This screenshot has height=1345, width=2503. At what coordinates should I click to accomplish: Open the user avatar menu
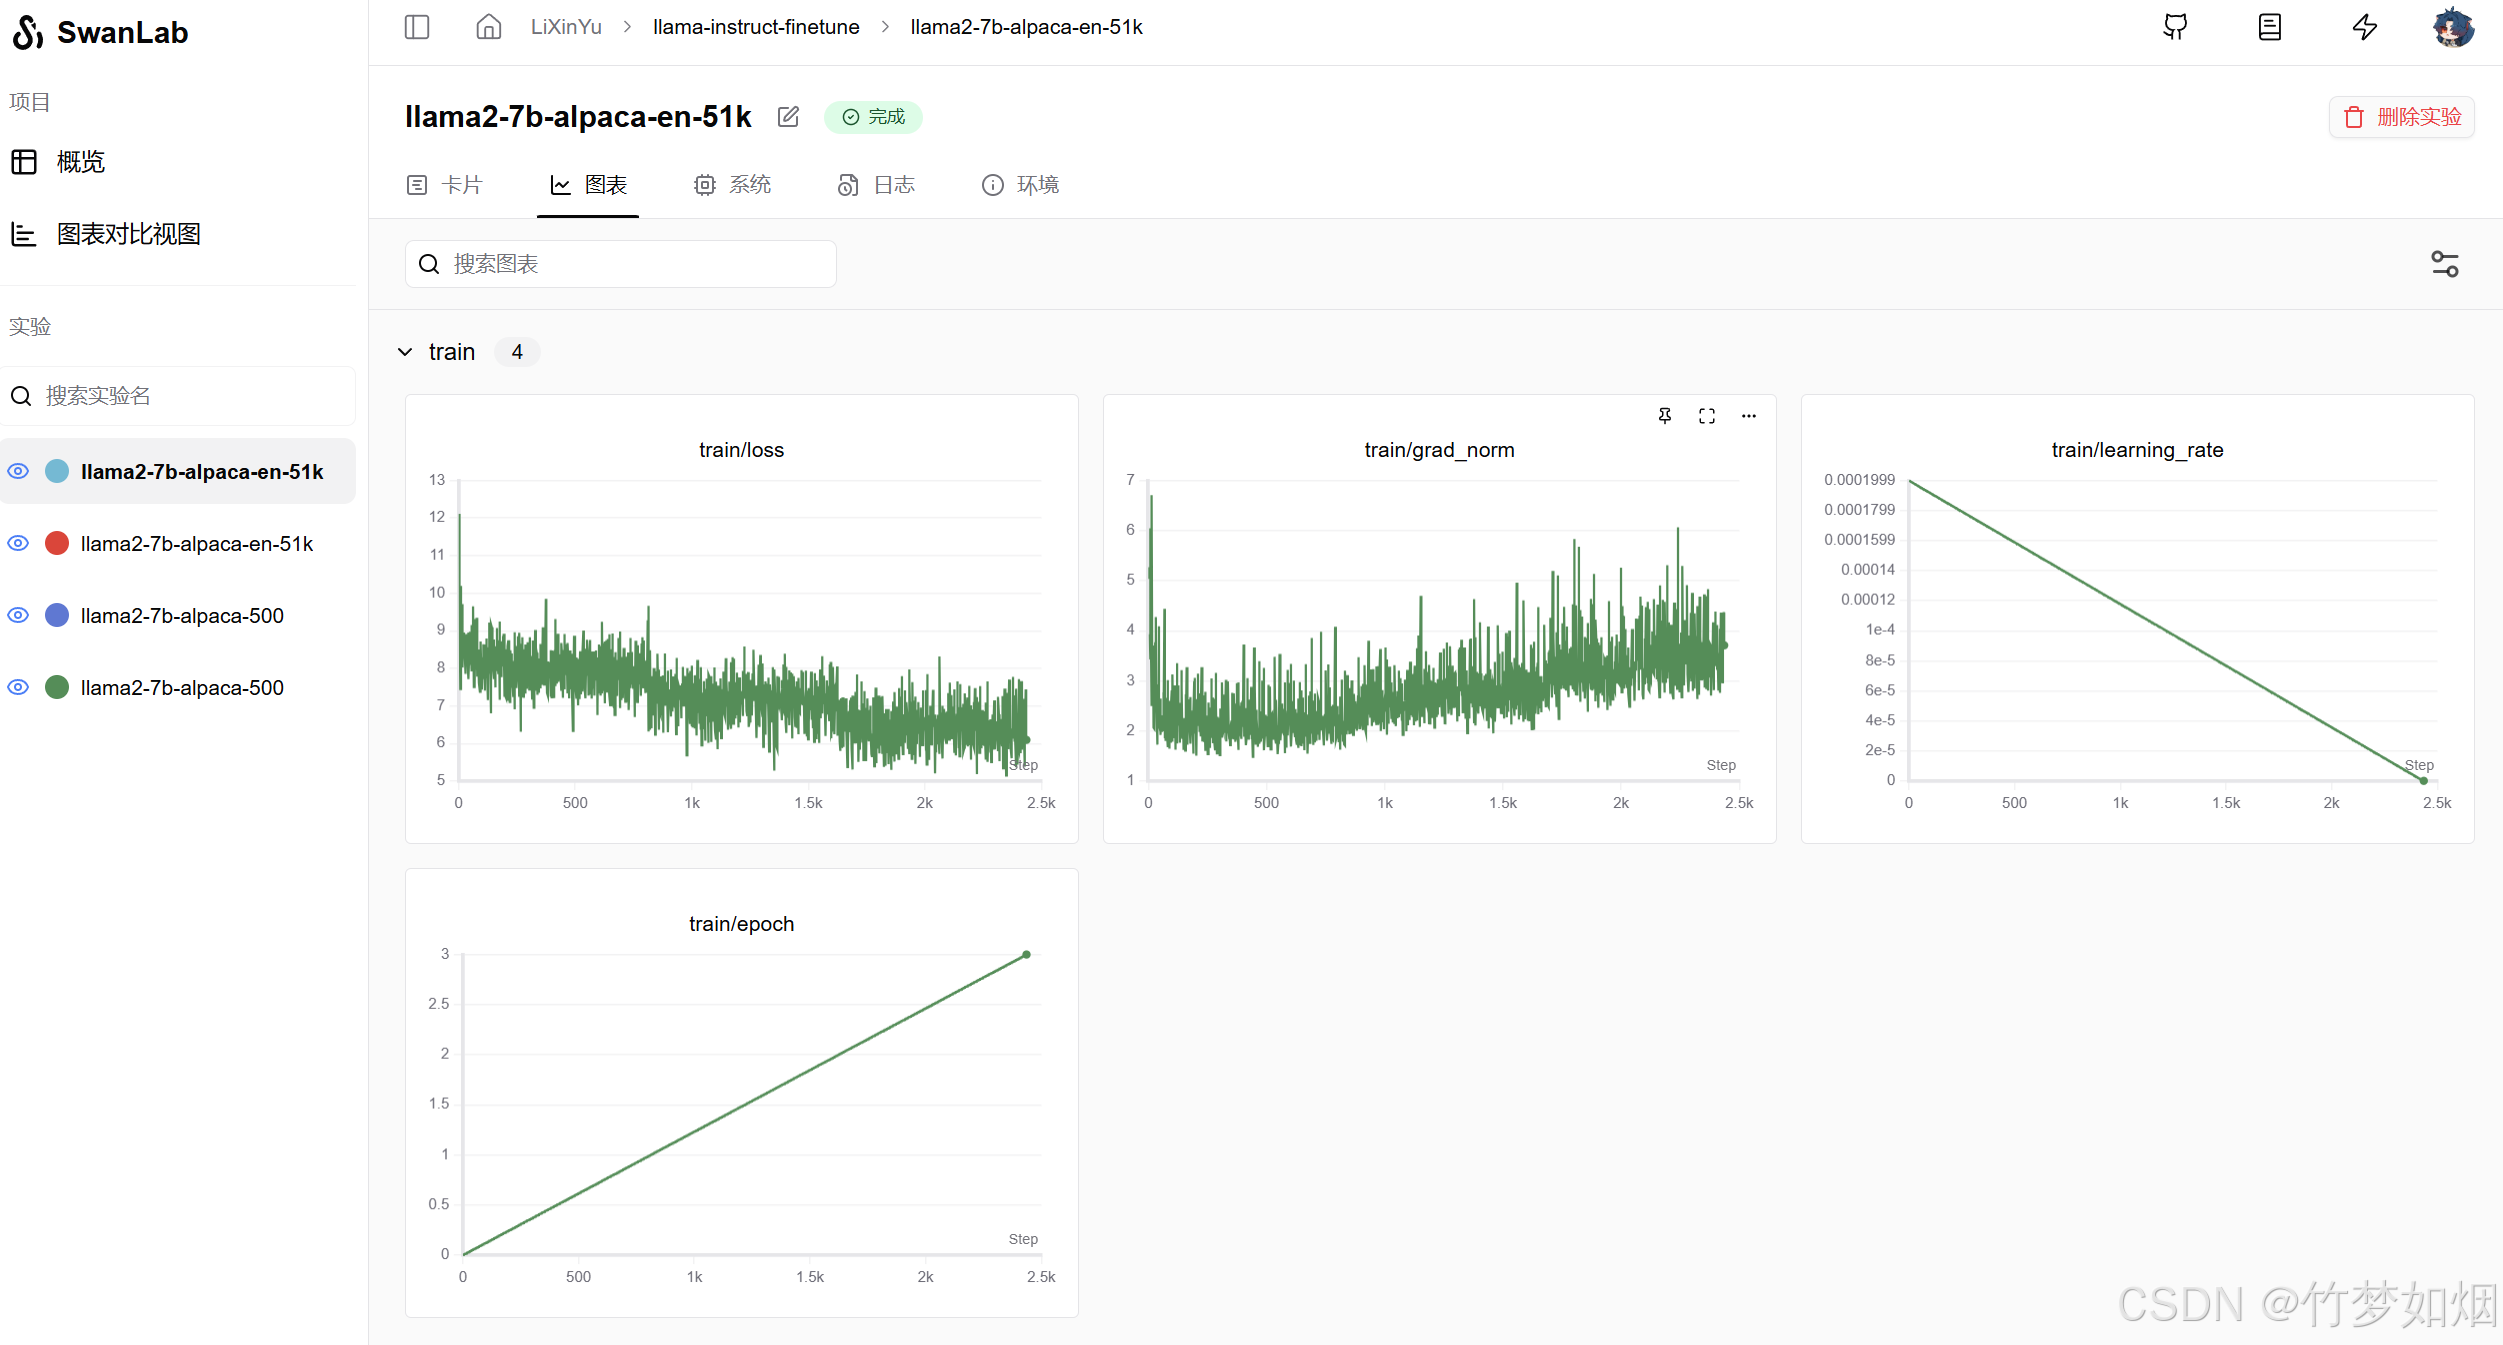click(2453, 27)
